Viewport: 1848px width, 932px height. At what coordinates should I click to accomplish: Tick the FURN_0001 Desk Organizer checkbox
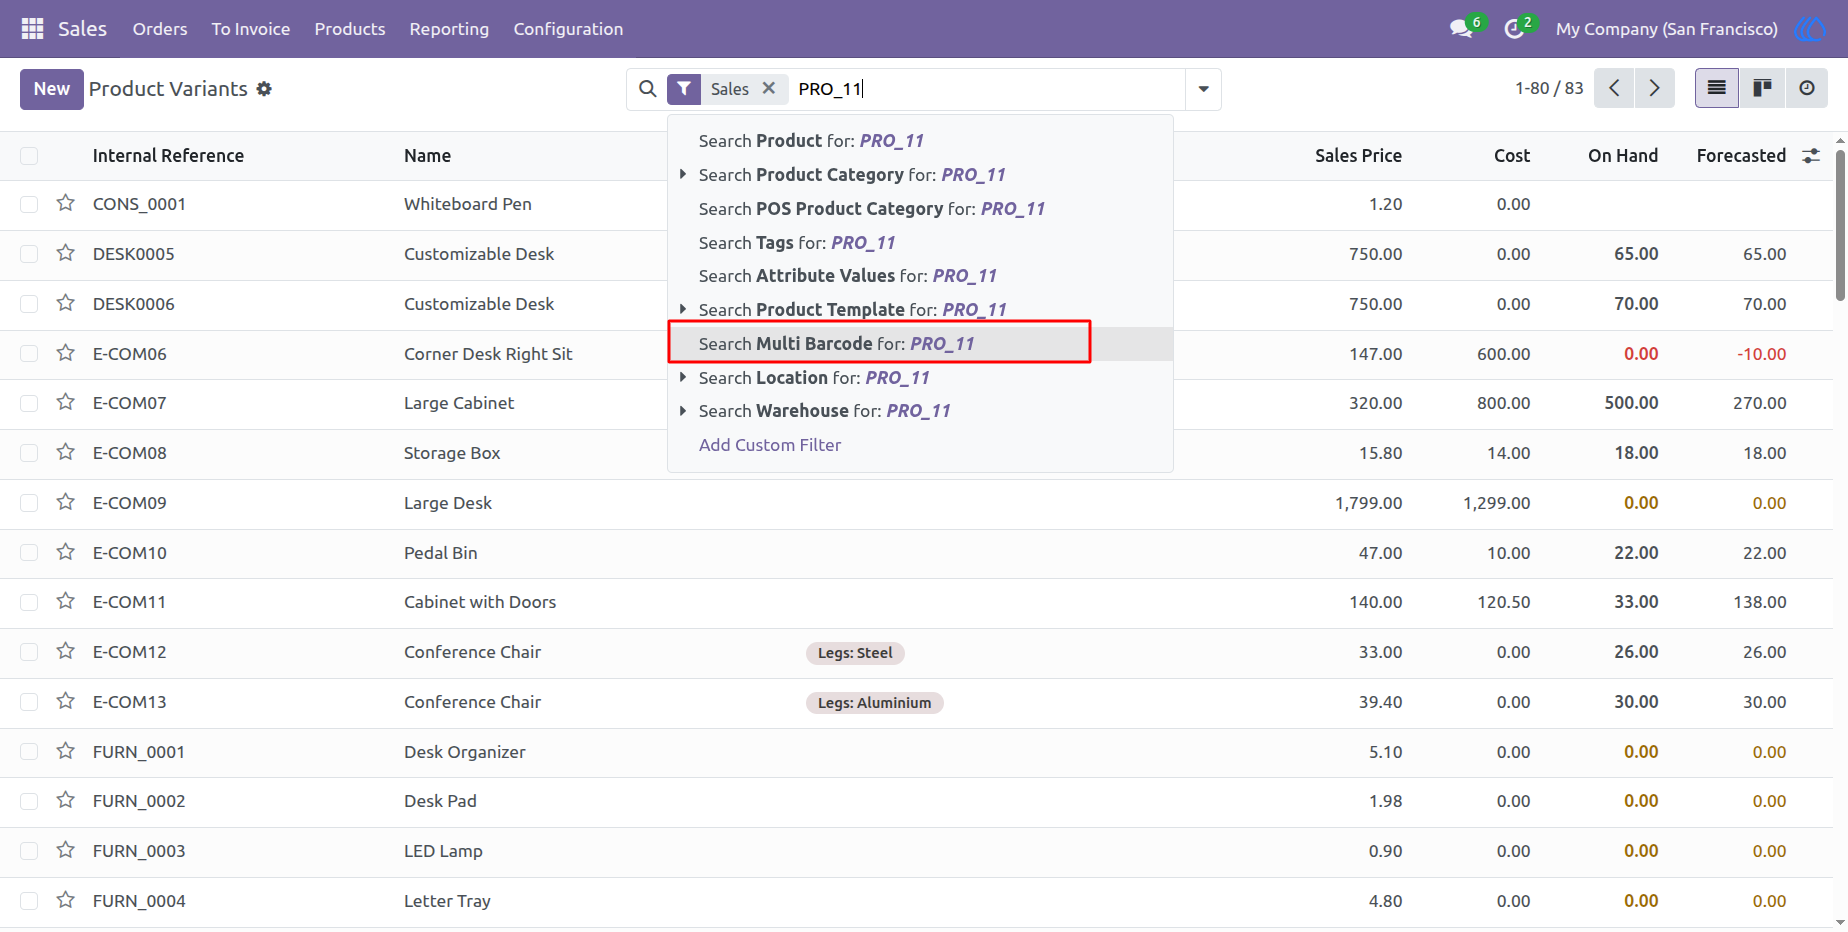[29, 752]
